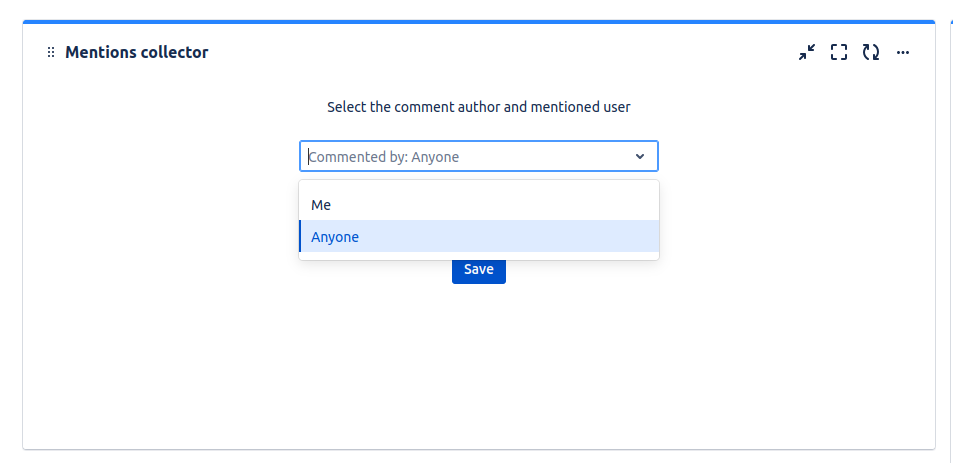Open the more actions ellipsis menu
The width and height of the screenshot is (953, 463).
[903, 52]
